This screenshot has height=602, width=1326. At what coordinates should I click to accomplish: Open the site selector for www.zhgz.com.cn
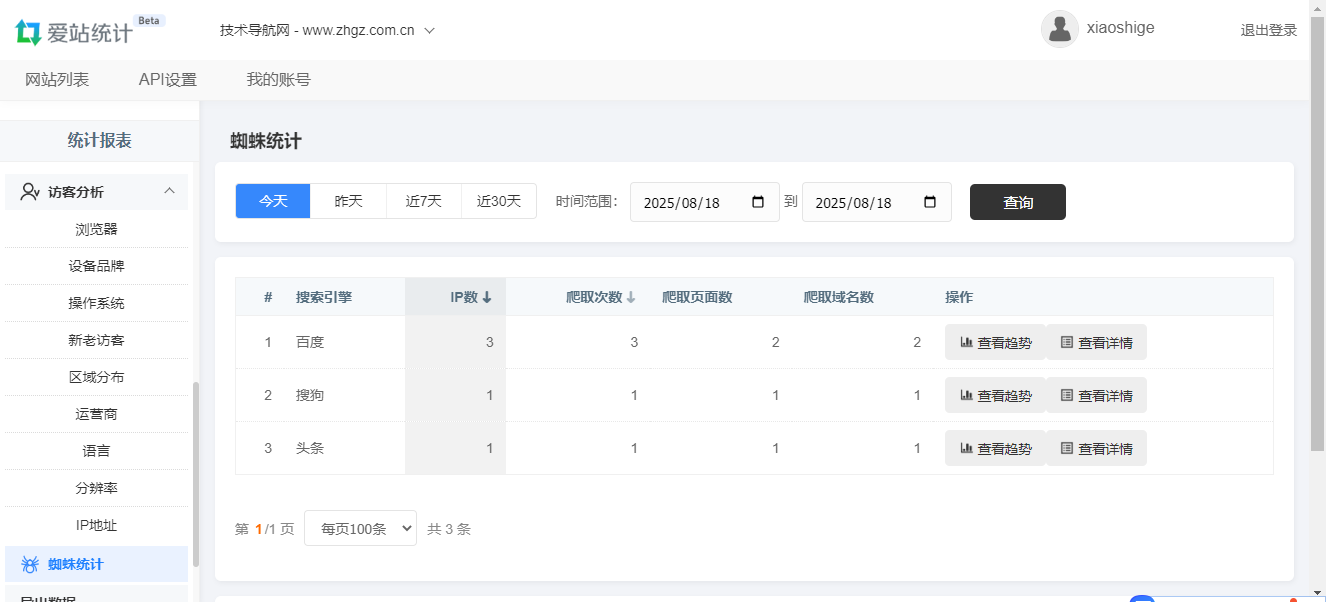[x=324, y=30]
